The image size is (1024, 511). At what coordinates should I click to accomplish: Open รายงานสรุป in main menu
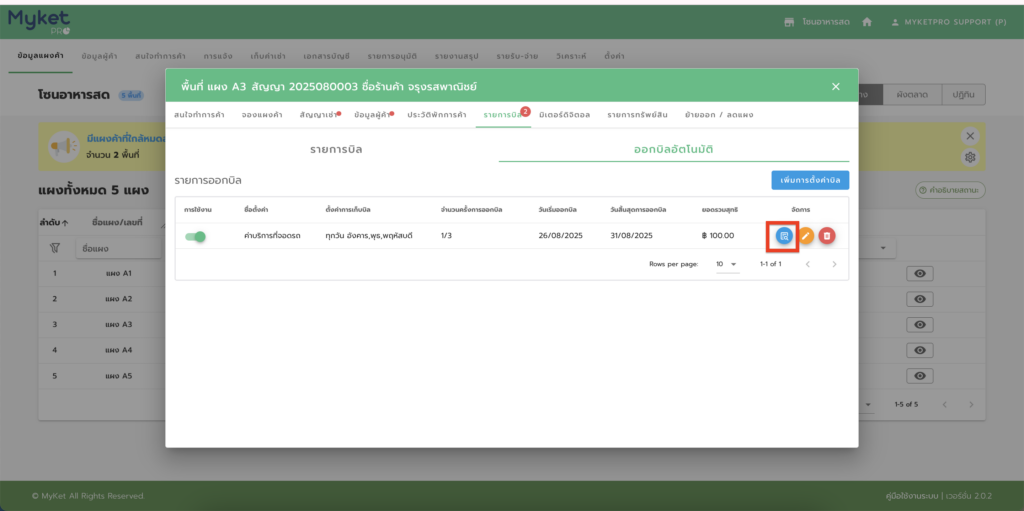[456, 56]
